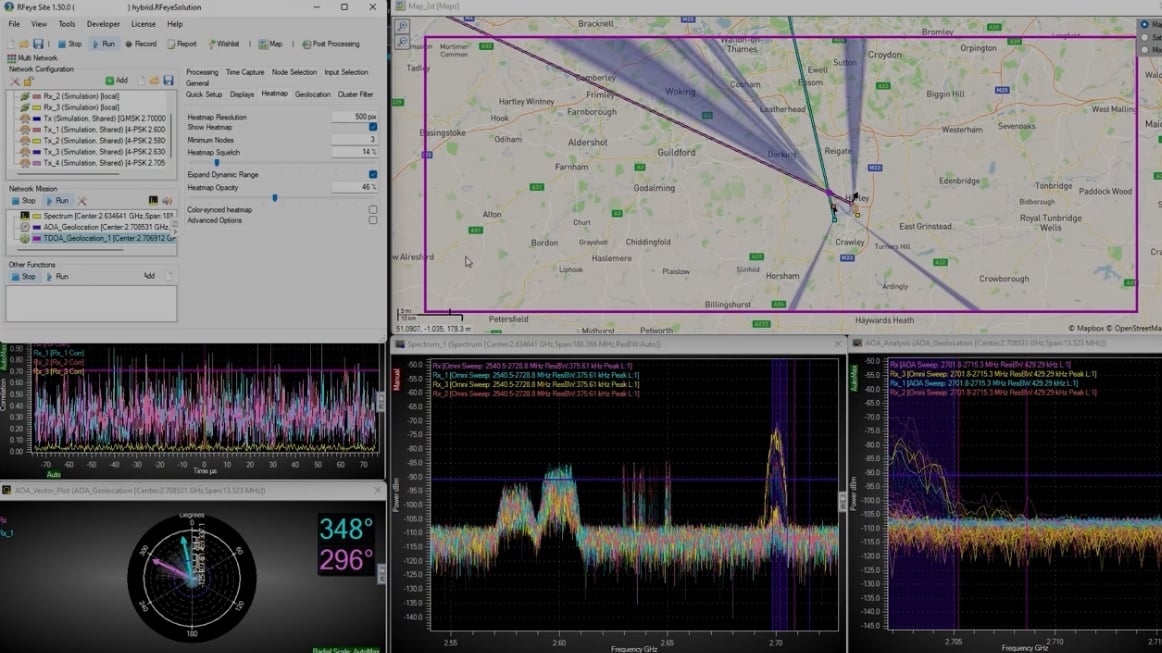
Task: Enable the Color-synced heatmap checkbox
Action: pyautogui.click(x=373, y=210)
